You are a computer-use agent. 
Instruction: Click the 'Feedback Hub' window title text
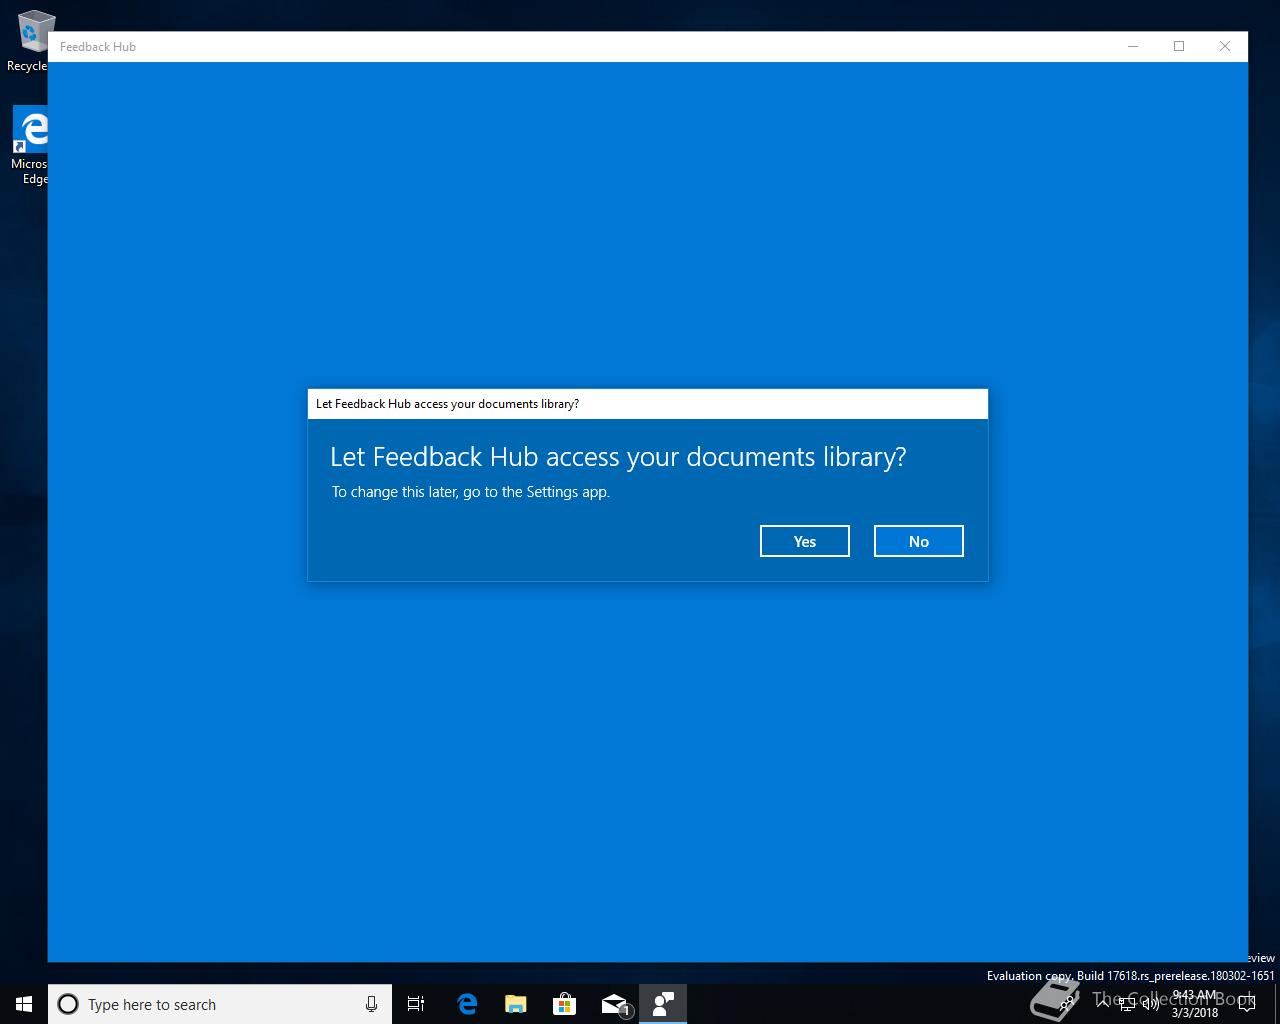98,47
